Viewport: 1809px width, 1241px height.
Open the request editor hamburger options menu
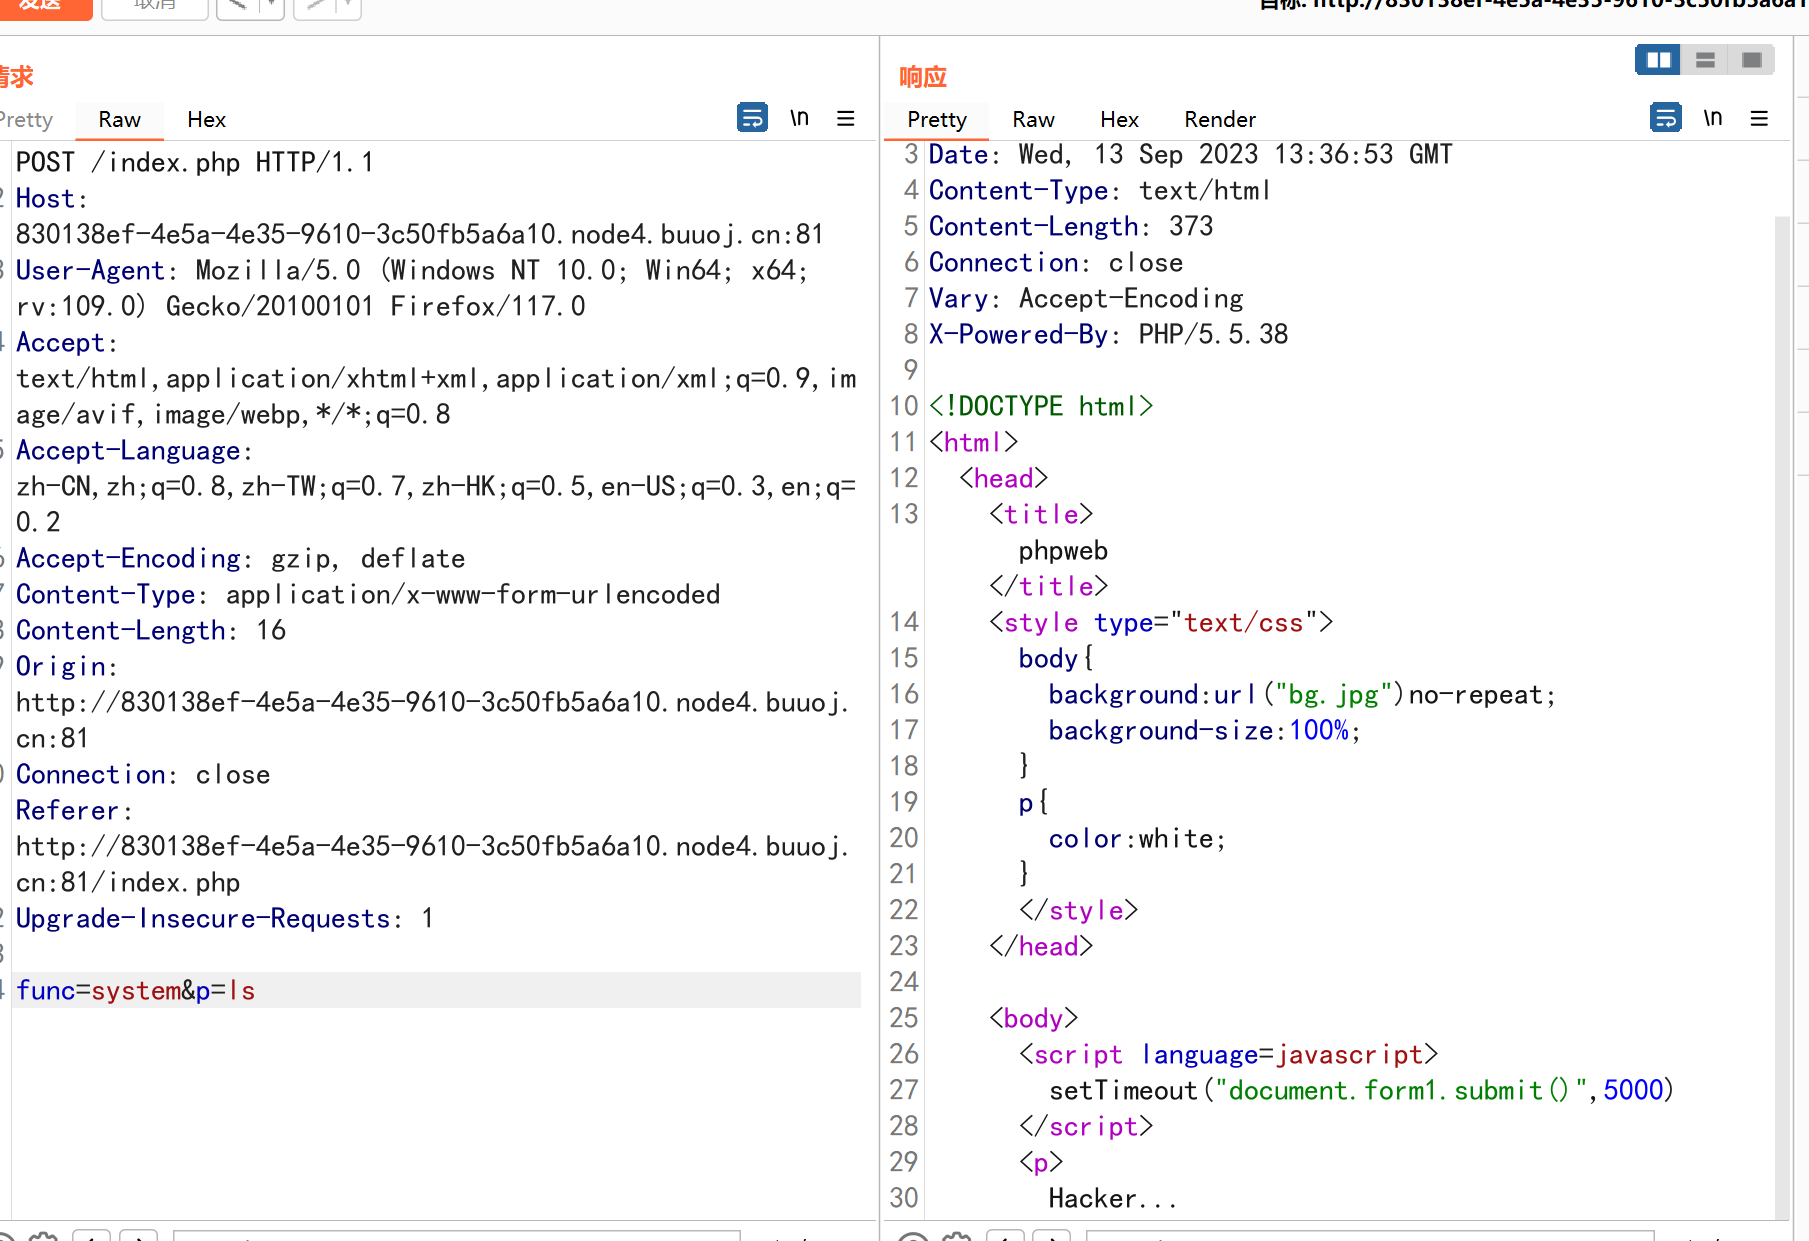coord(846,118)
